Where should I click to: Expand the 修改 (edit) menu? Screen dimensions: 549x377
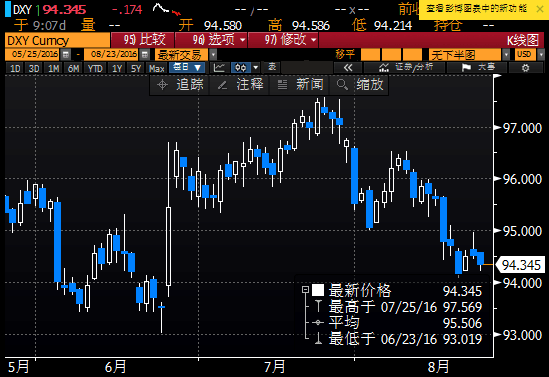pyautogui.click(x=283, y=40)
